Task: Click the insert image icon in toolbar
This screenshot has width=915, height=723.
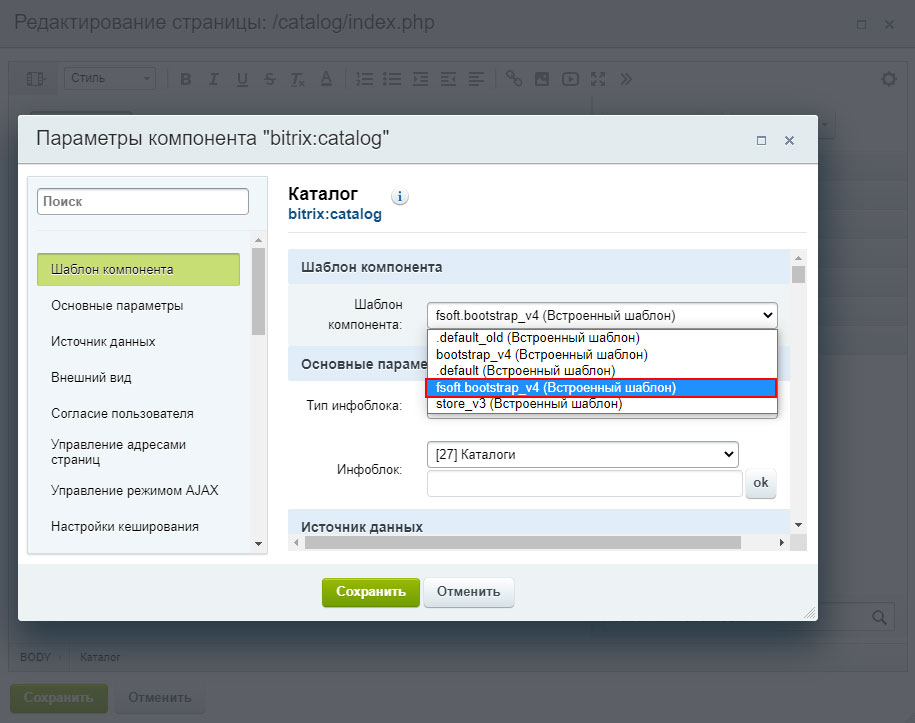Action: 541,79
